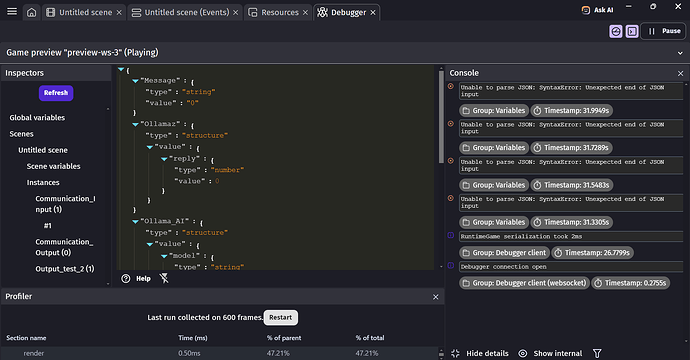Select instance #1
Image resolution: width=690 pixels, height=360 pixels.
[48, 225]
